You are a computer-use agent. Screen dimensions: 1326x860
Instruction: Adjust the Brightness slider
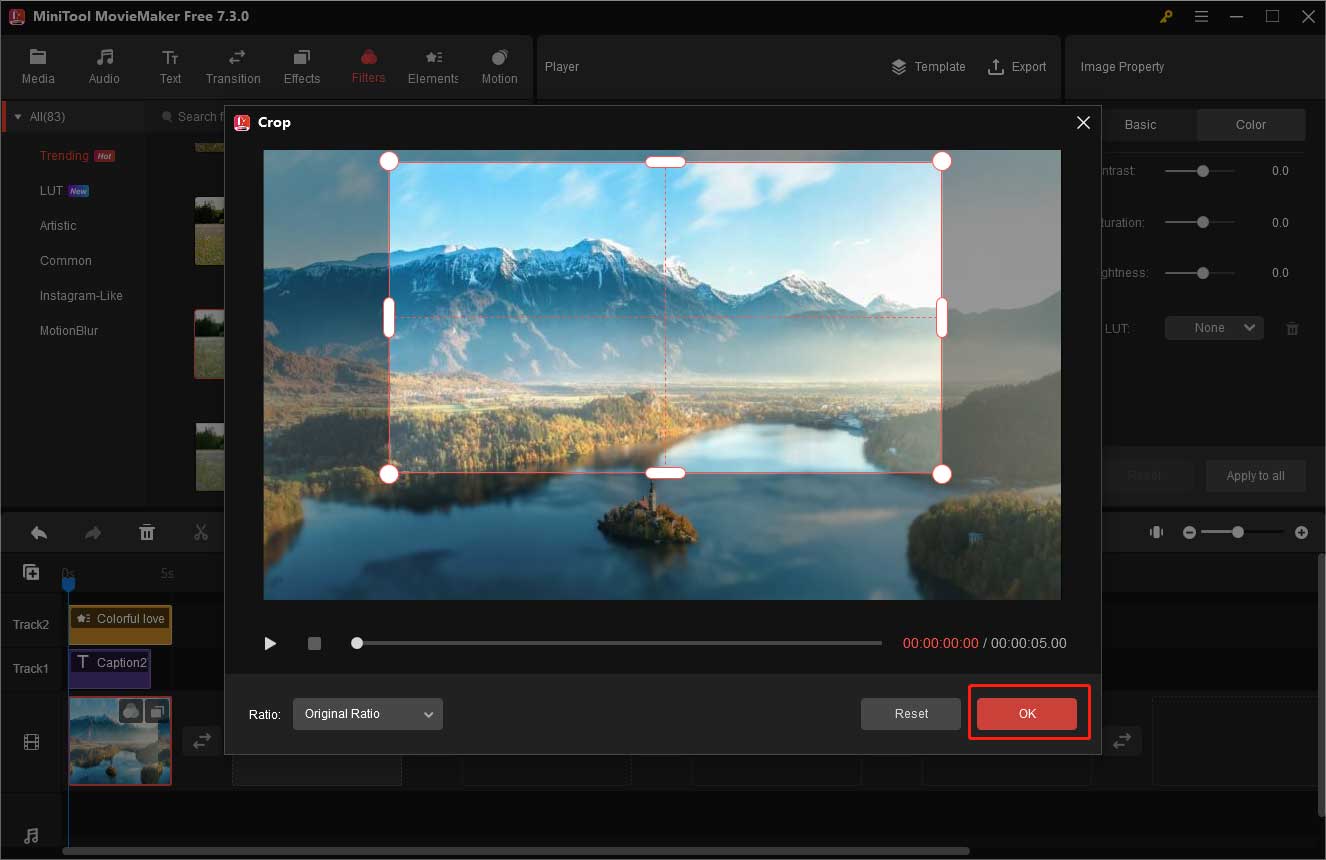(x=1200, y=272)
